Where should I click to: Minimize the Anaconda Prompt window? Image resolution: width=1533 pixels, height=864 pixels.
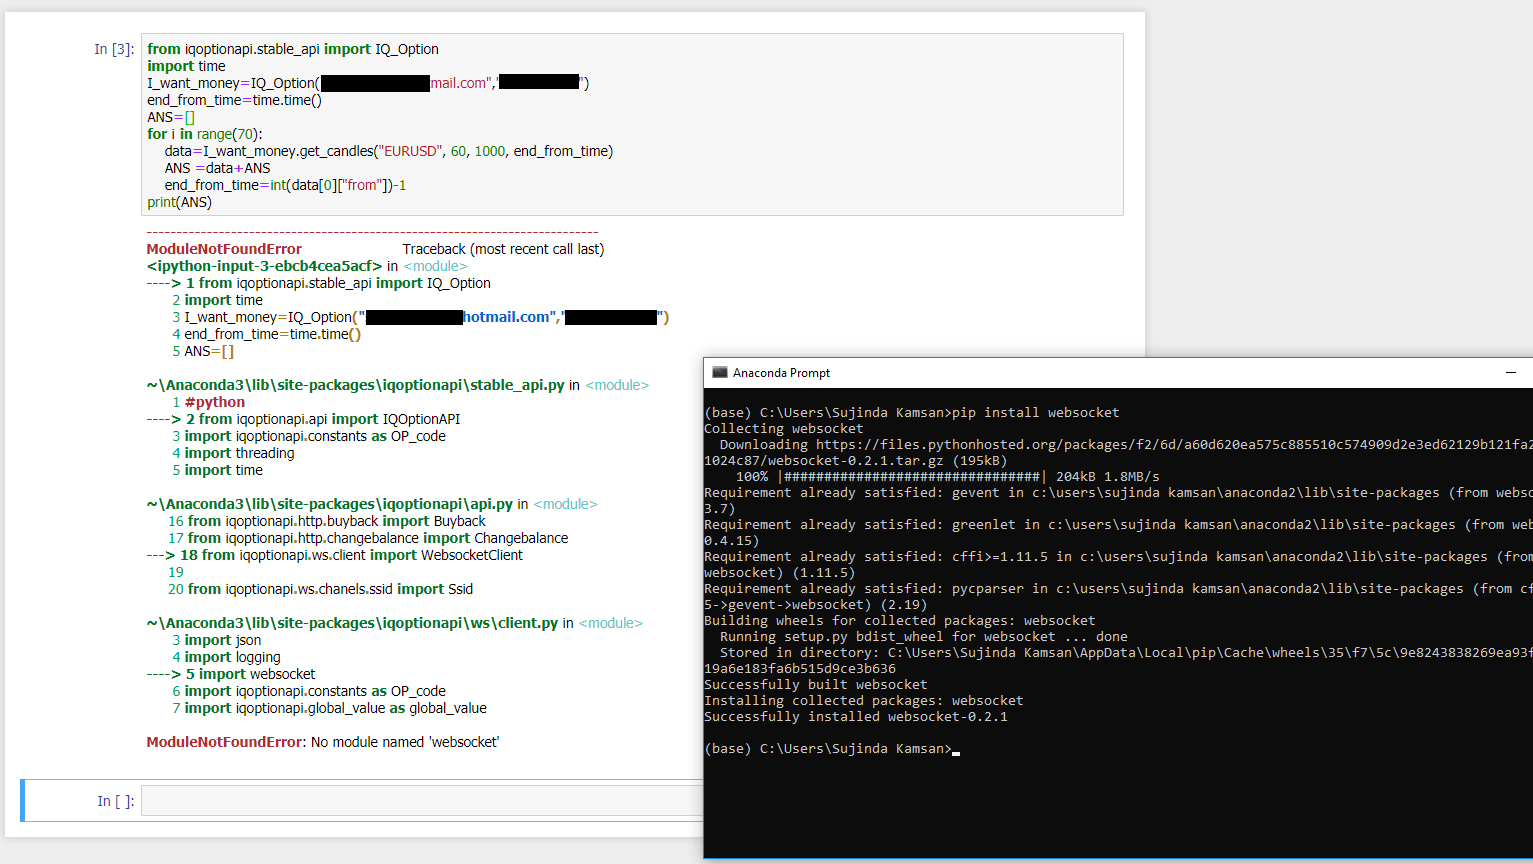click(1510, 371)
